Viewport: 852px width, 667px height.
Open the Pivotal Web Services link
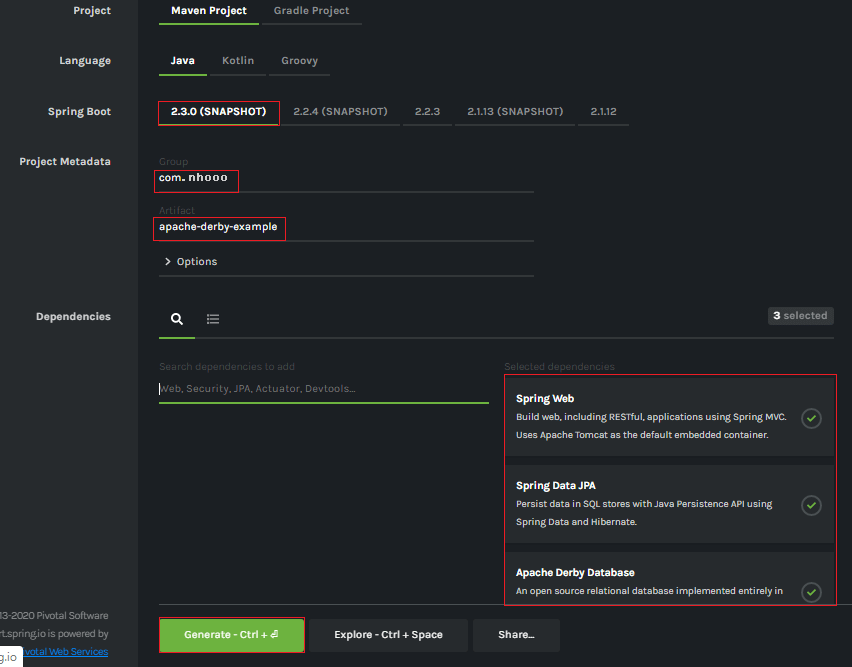[x=64, y=651]
